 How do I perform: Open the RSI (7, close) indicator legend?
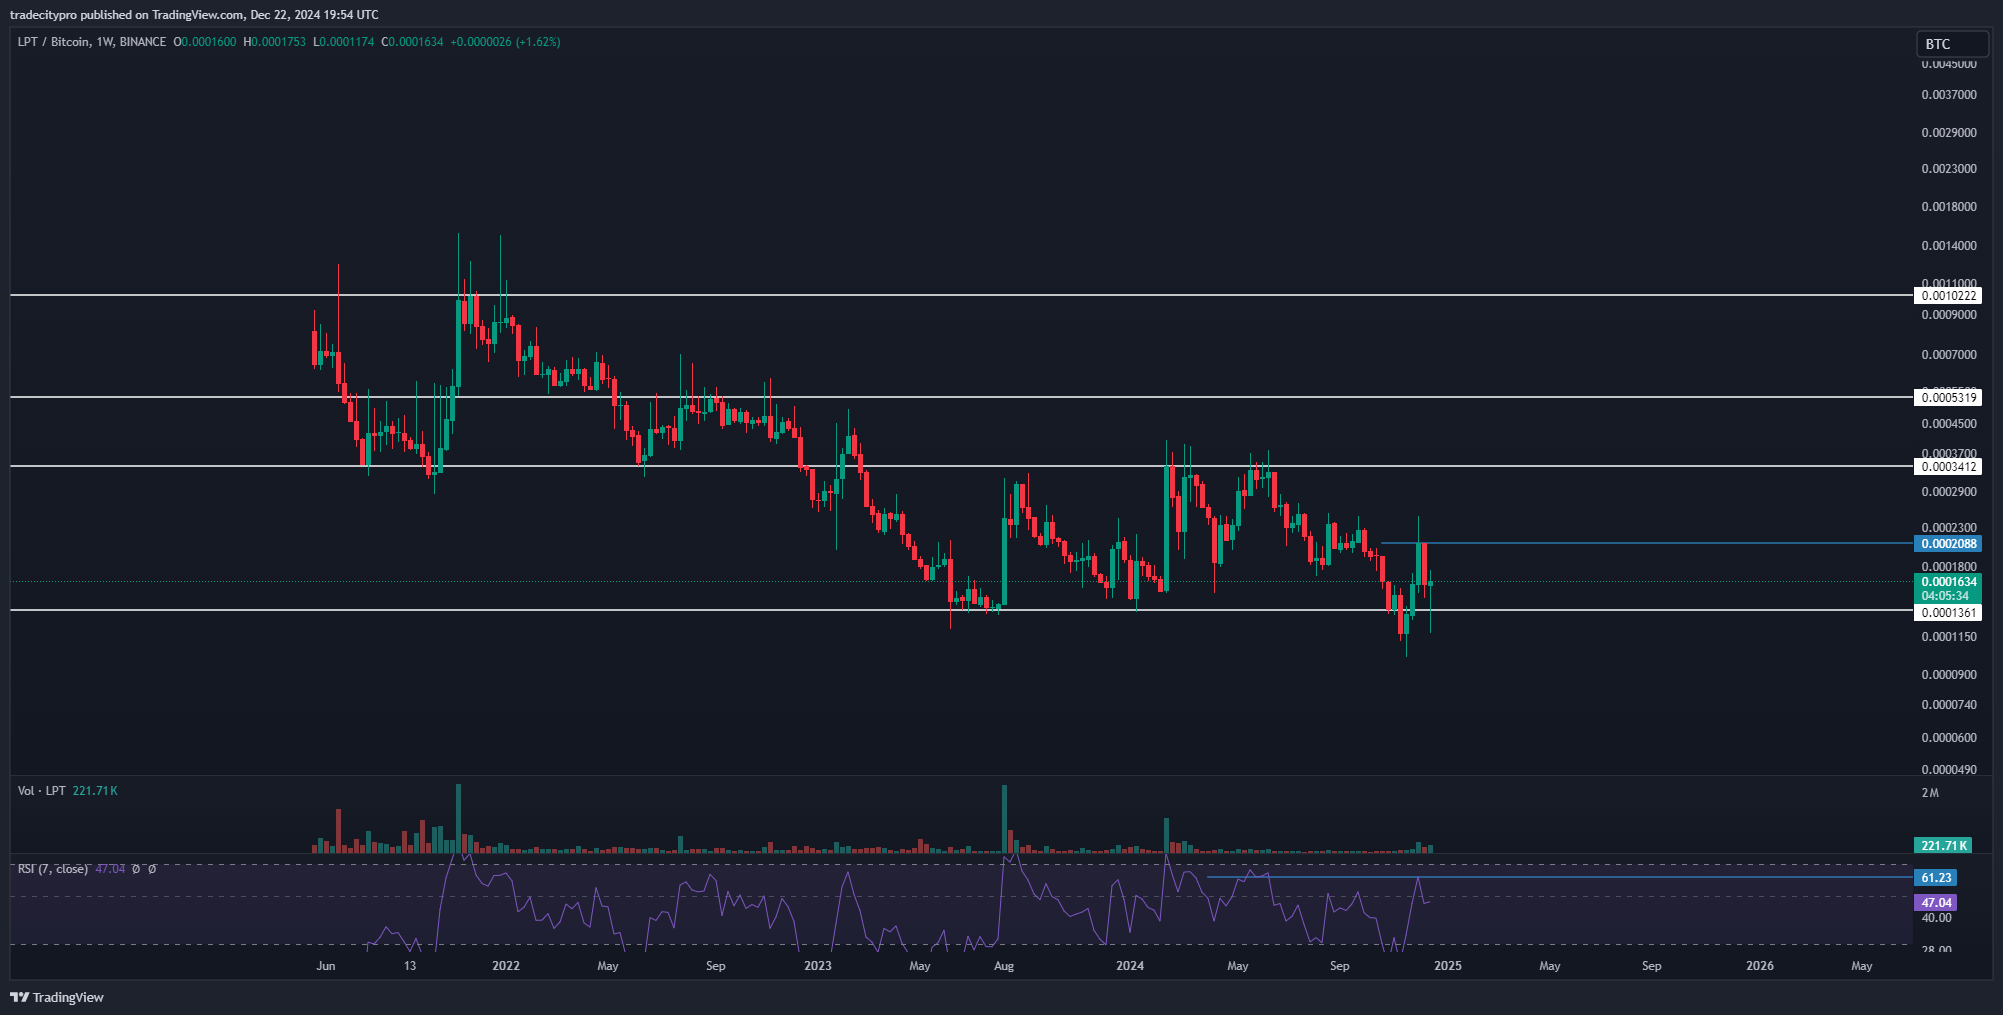[53, 869]
